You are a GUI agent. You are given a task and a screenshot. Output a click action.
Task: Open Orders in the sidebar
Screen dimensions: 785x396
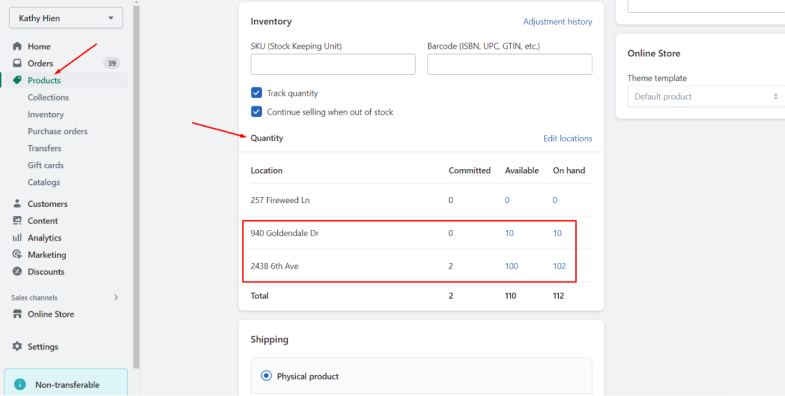pyautogui.click(x=41, y=64)
